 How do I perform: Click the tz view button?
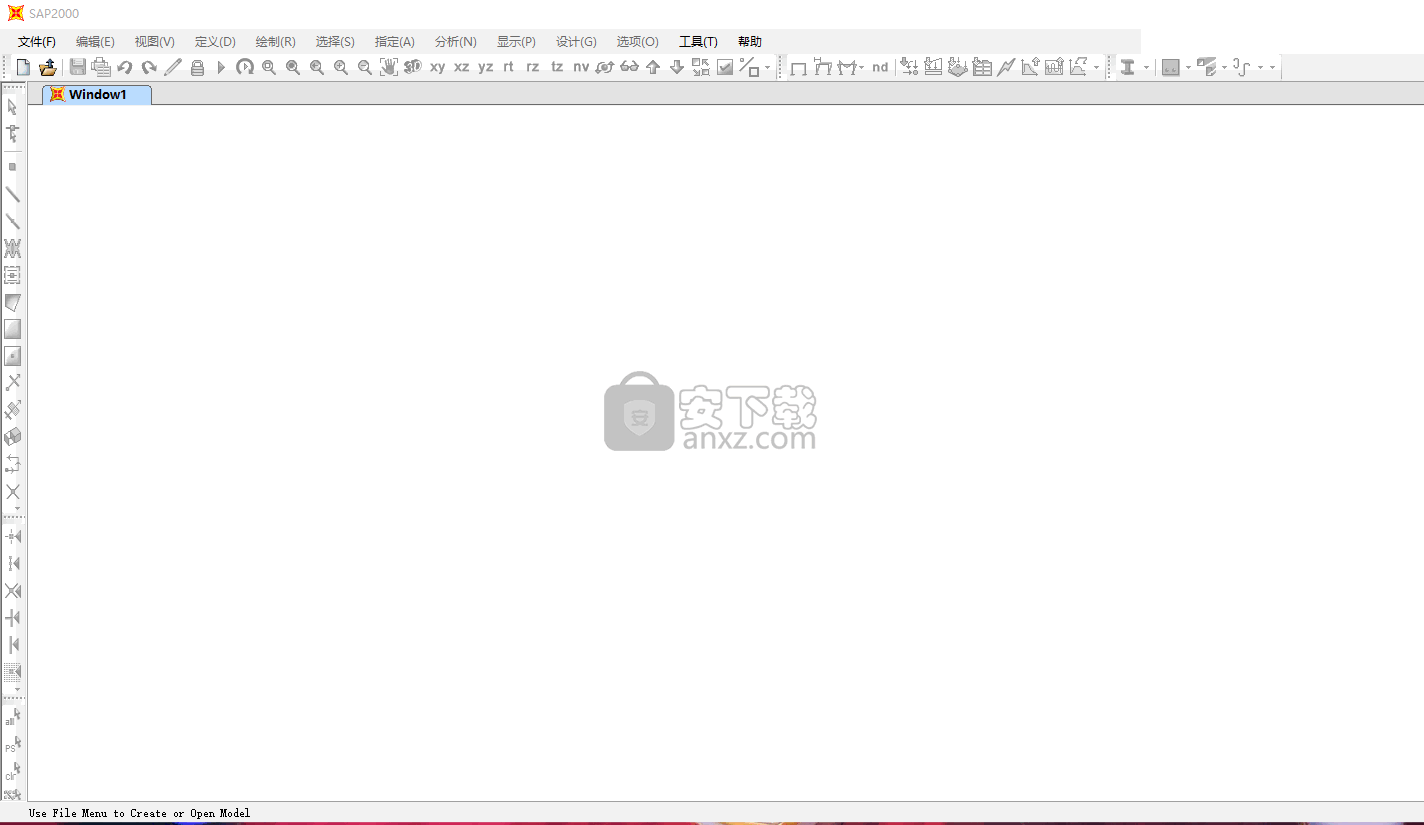pyautogui.click(x=557, y=67)
